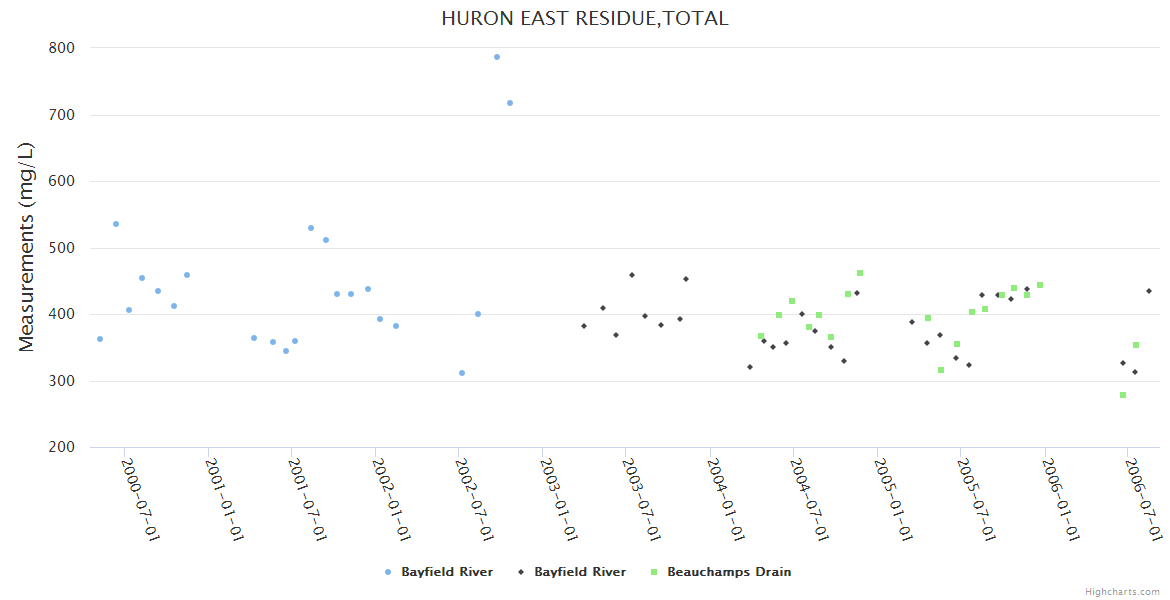Select the rightmost black diamond data point
This screenshot has width=1170, height=600.
(1149, 291)
